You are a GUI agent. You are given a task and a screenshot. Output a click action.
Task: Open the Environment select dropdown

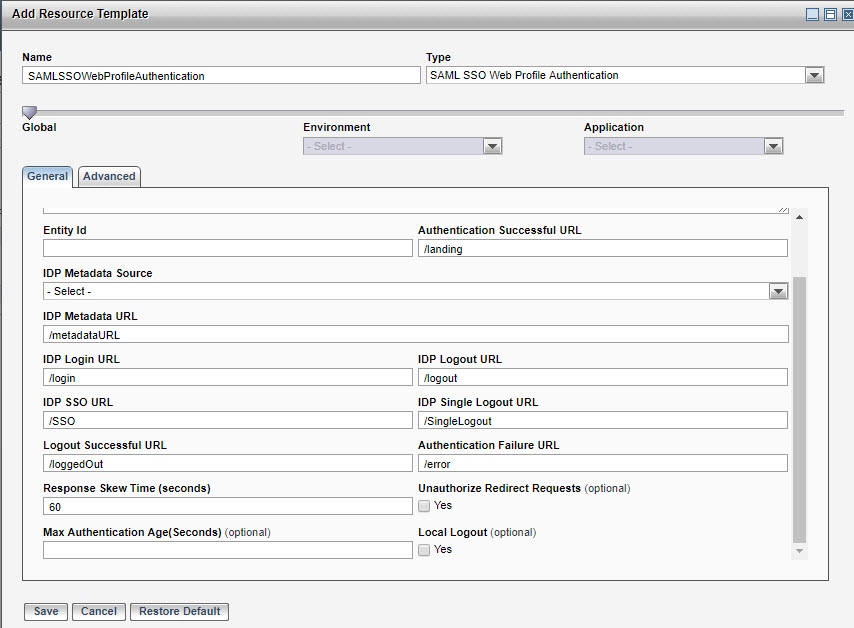[492, 146]
